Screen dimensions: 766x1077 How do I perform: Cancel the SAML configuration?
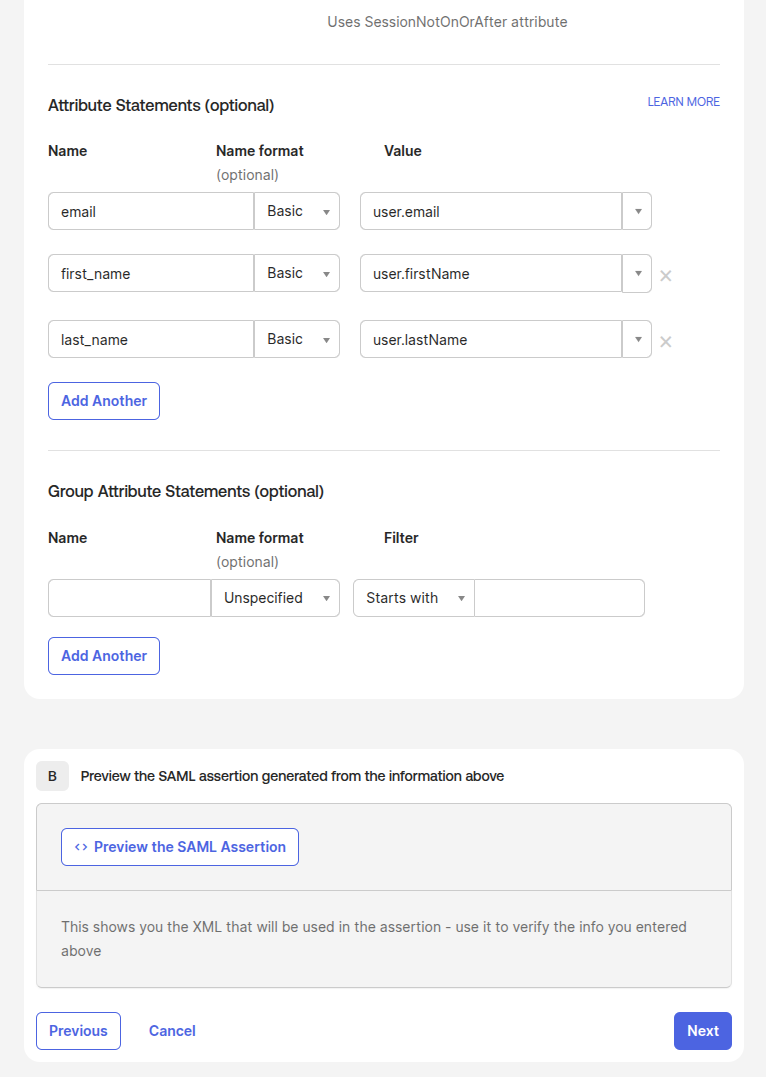[172, 1031]
